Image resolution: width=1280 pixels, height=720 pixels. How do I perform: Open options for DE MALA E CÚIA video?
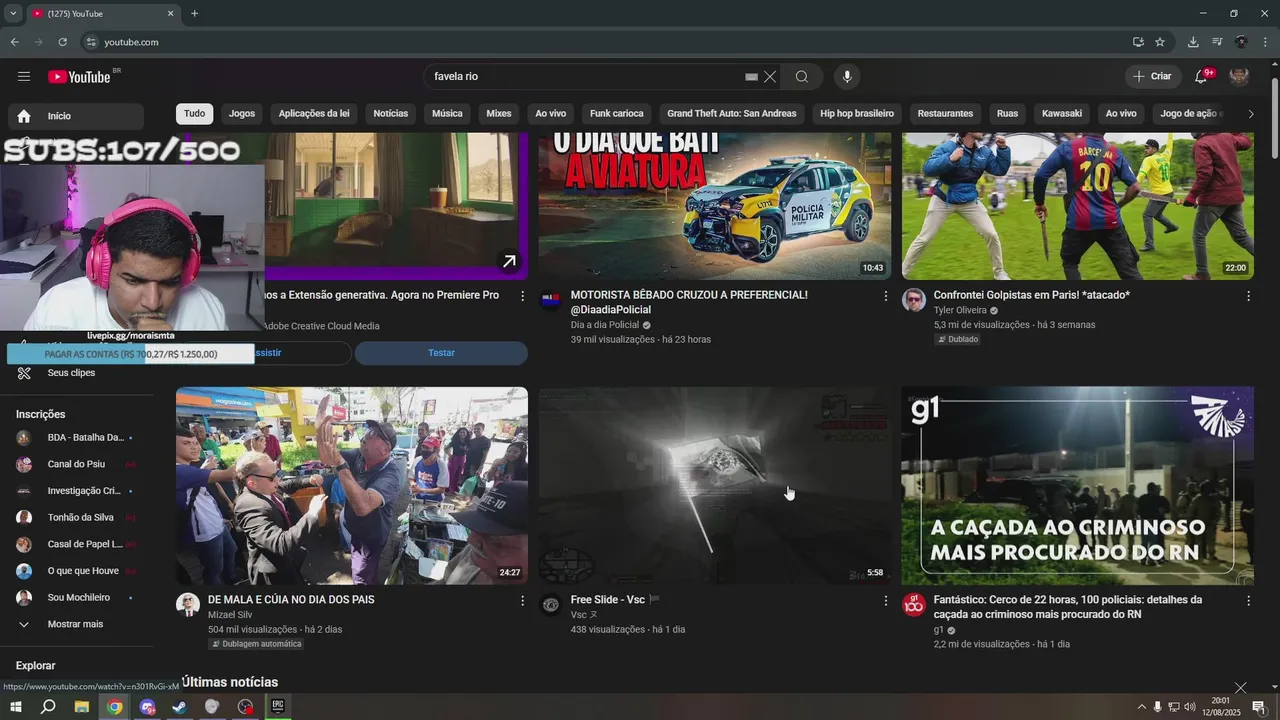522,600
